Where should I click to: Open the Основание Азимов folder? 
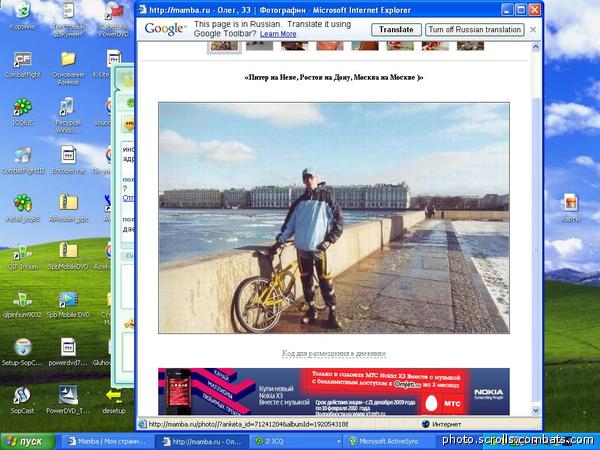click(x=68, y=68)
